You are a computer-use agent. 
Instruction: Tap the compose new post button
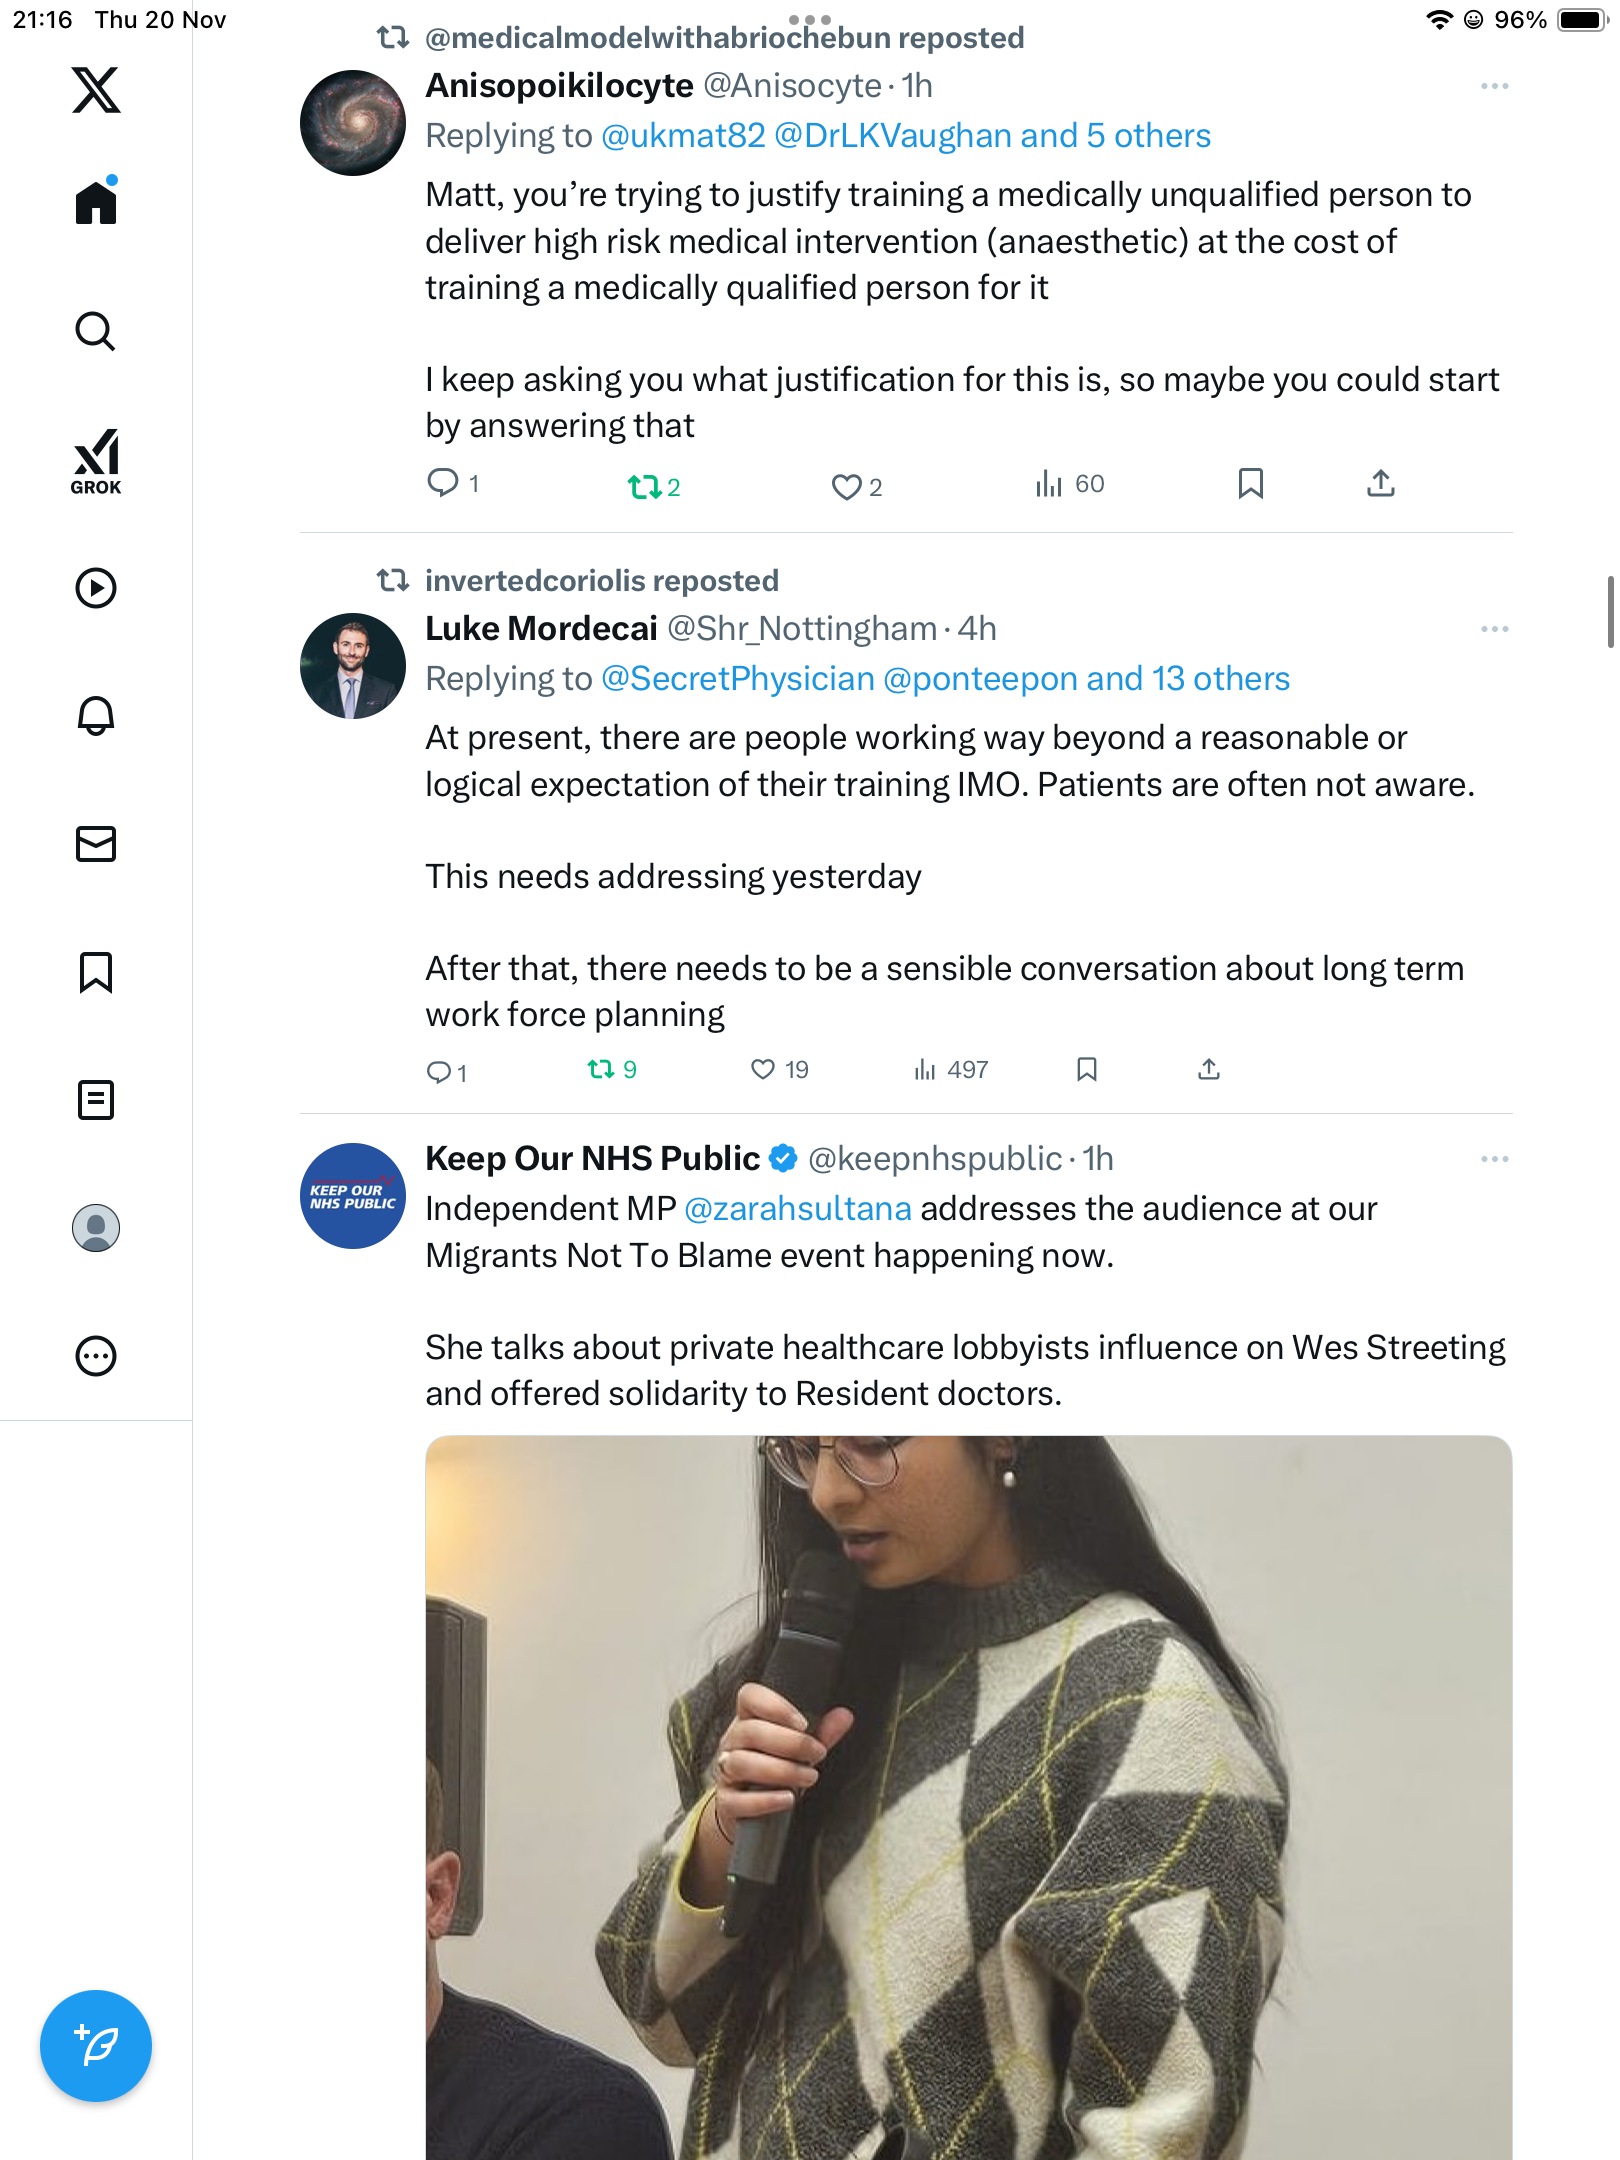coord(96,2046)
